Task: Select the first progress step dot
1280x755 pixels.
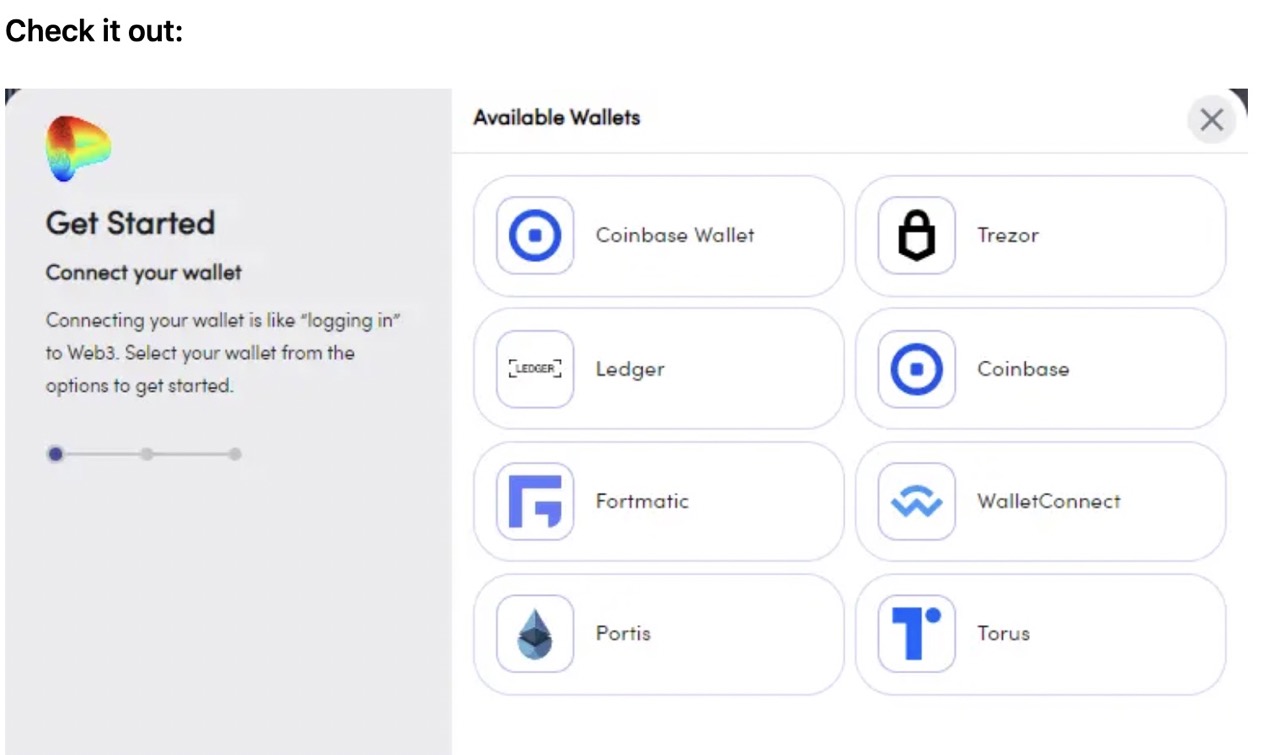Action: coord(55,453)
